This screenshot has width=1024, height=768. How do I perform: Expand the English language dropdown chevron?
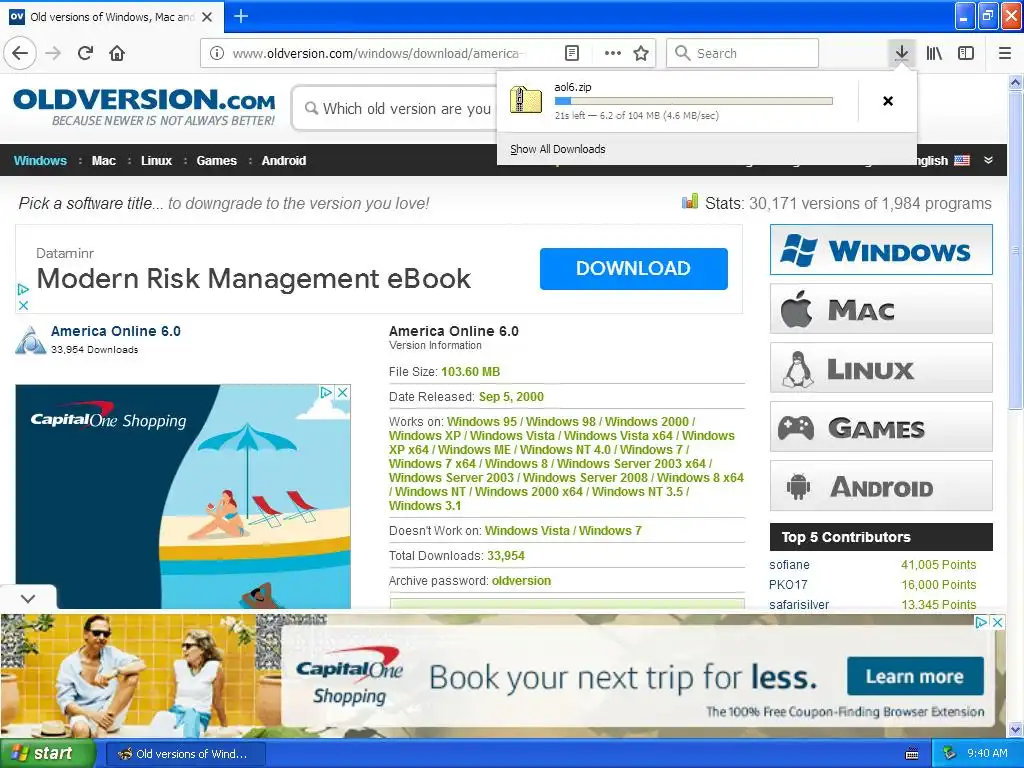tap(988, 160)
